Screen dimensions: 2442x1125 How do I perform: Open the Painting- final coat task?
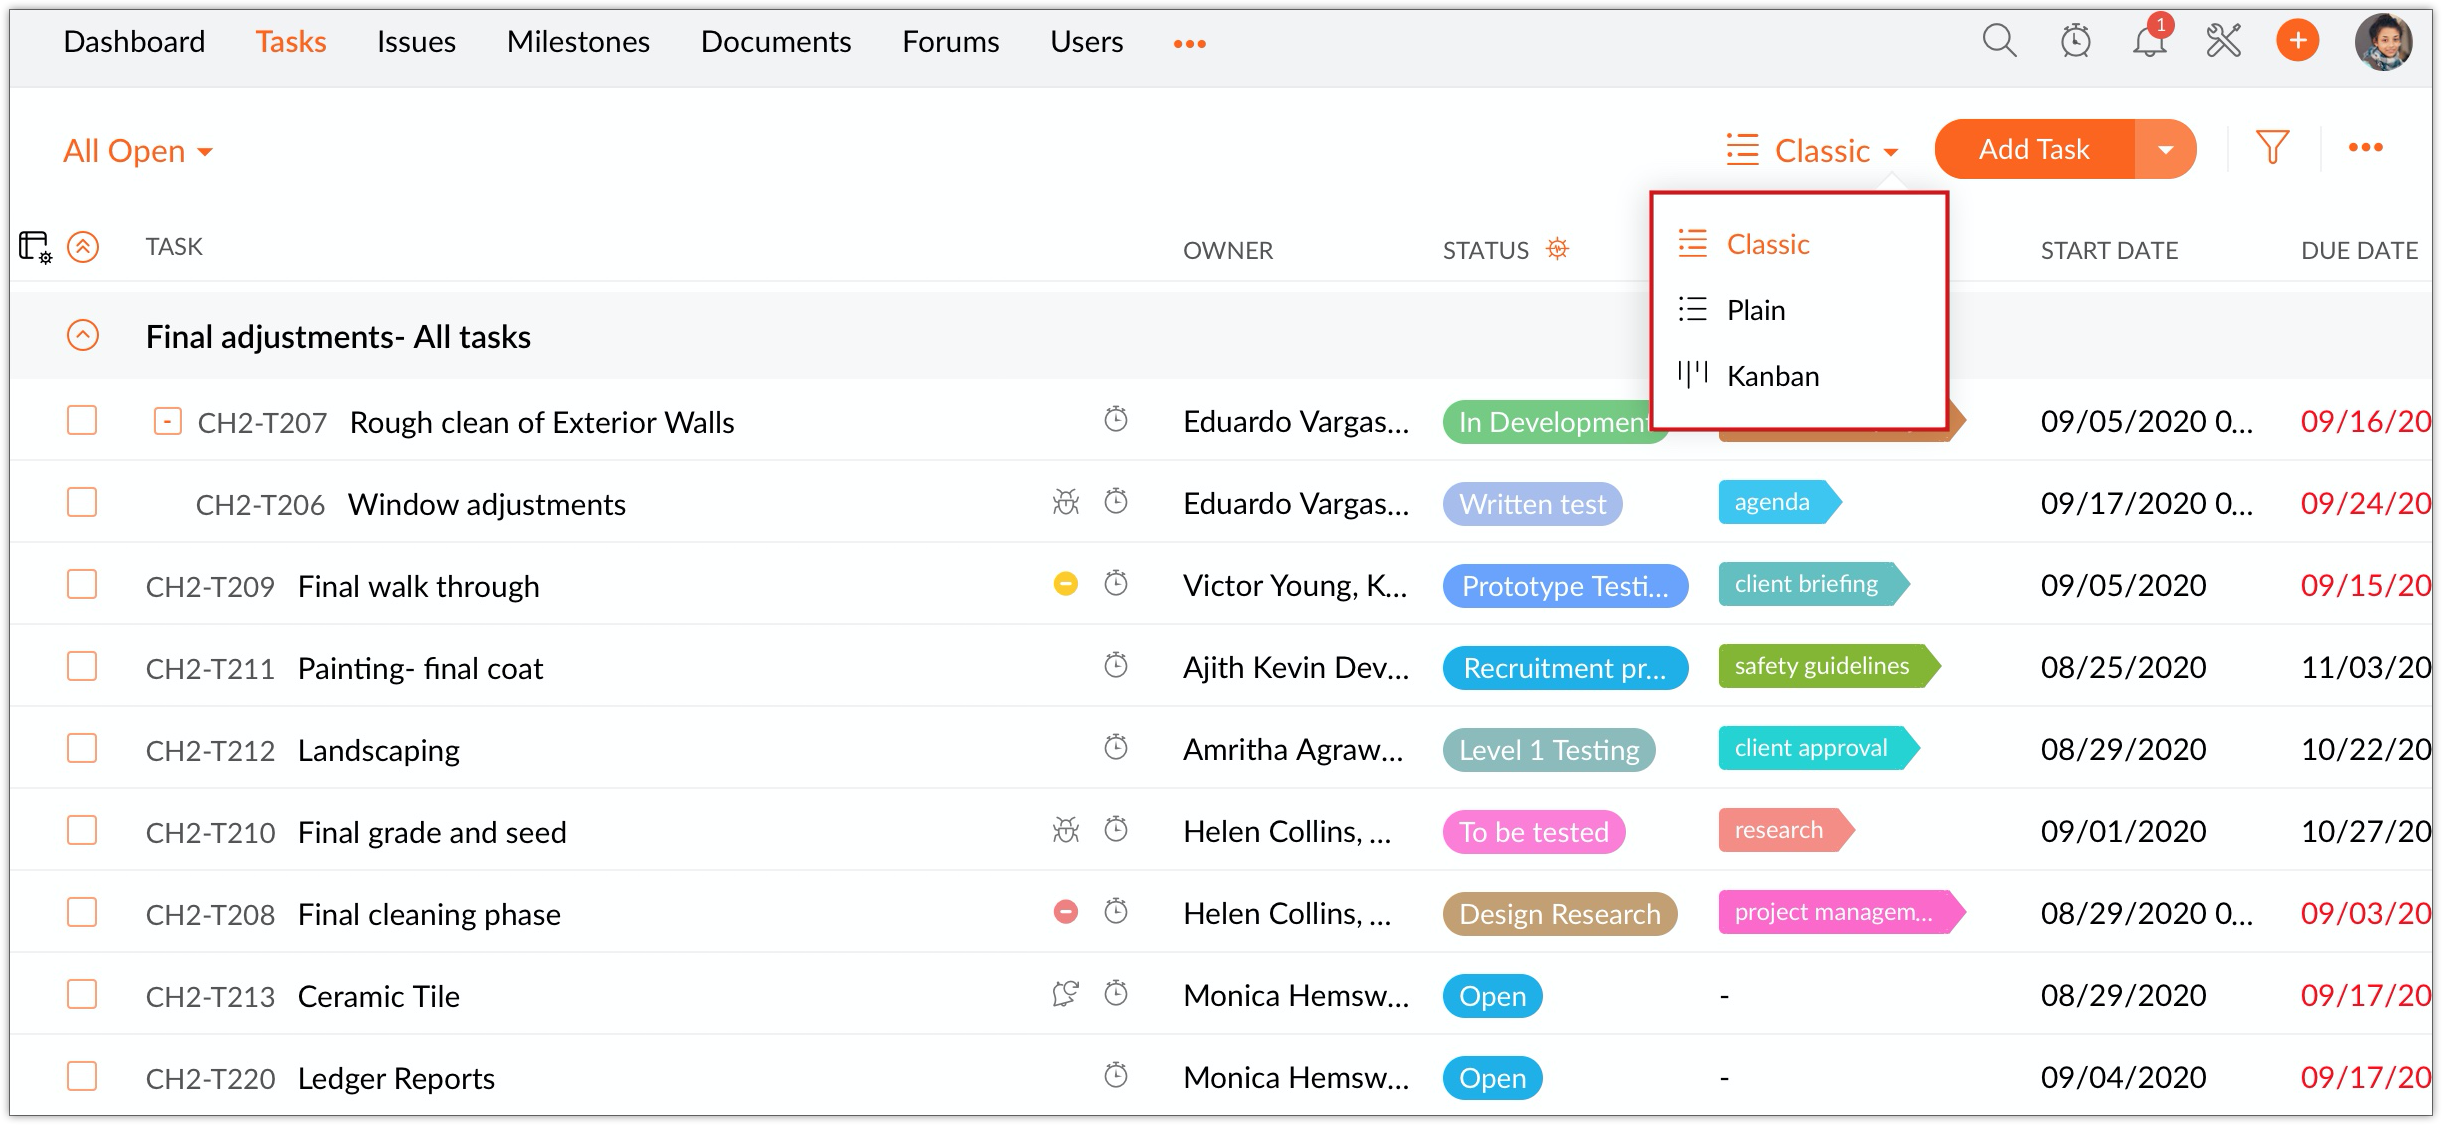420,668
